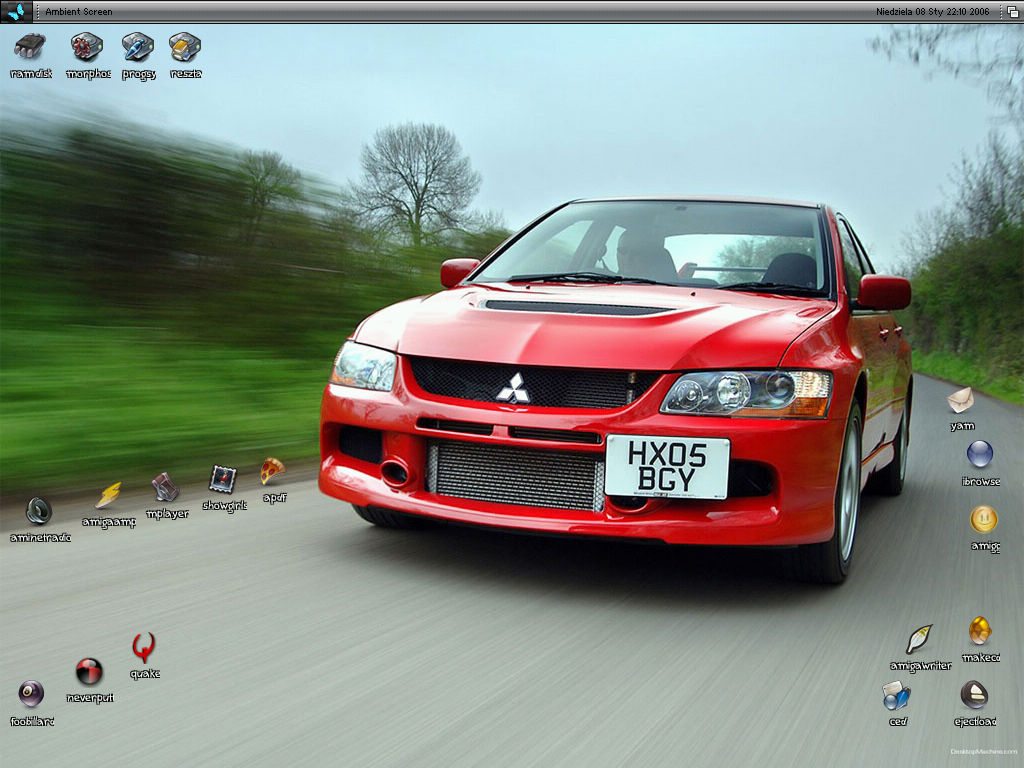Open yam mail envelope icon
This screenshot has height=768, width=1024.
coord(961,400)
